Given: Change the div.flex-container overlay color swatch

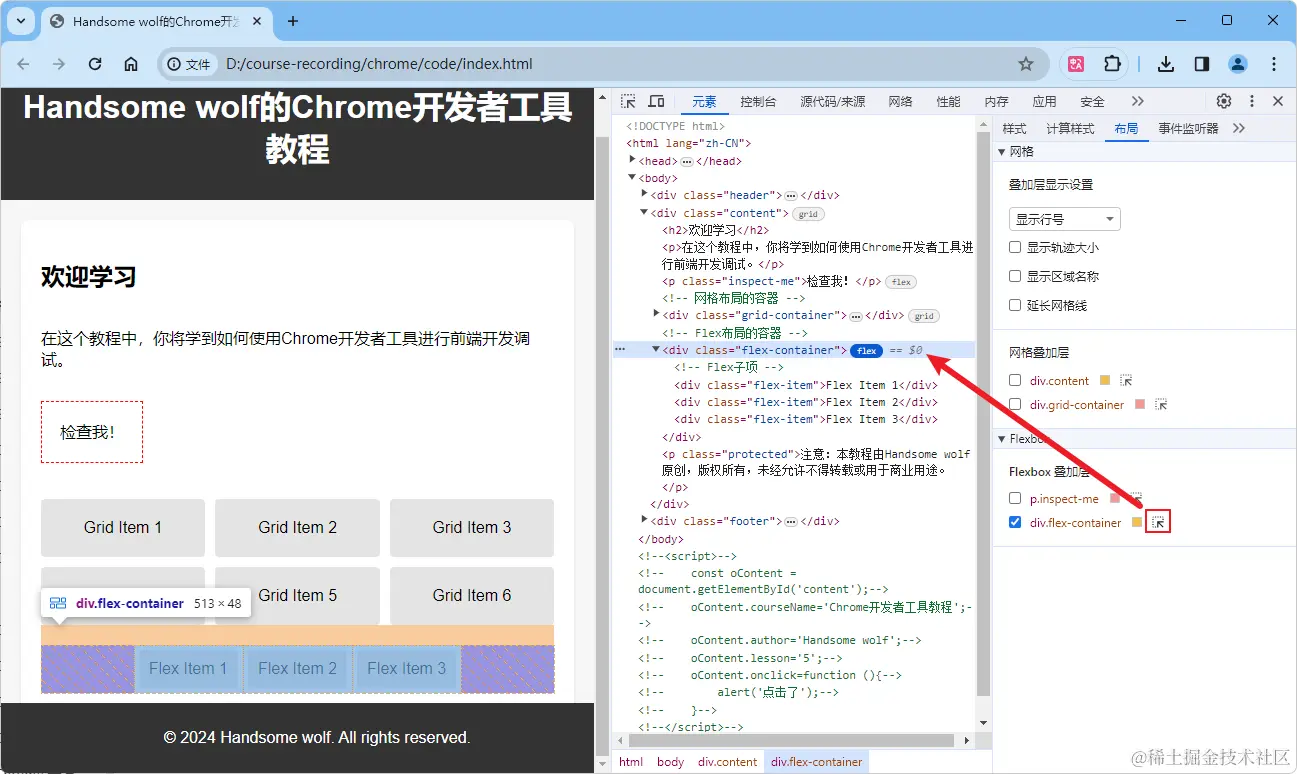Looking at the screenshot, I should tap(1137, 522).
